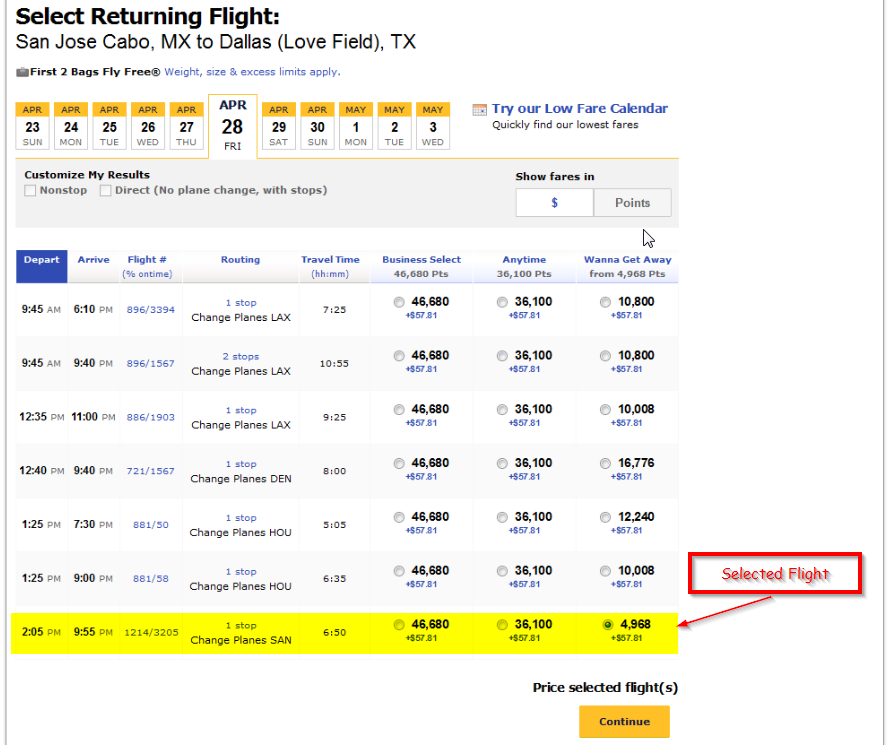
Task: Switch to the May 1 Mon date tab
Action: click(356, 125)
